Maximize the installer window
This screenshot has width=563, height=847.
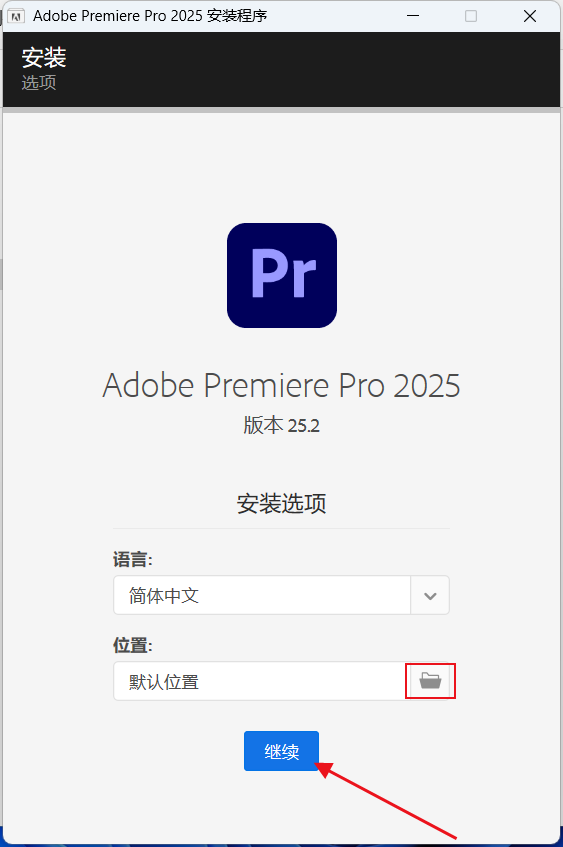[471, 16]
